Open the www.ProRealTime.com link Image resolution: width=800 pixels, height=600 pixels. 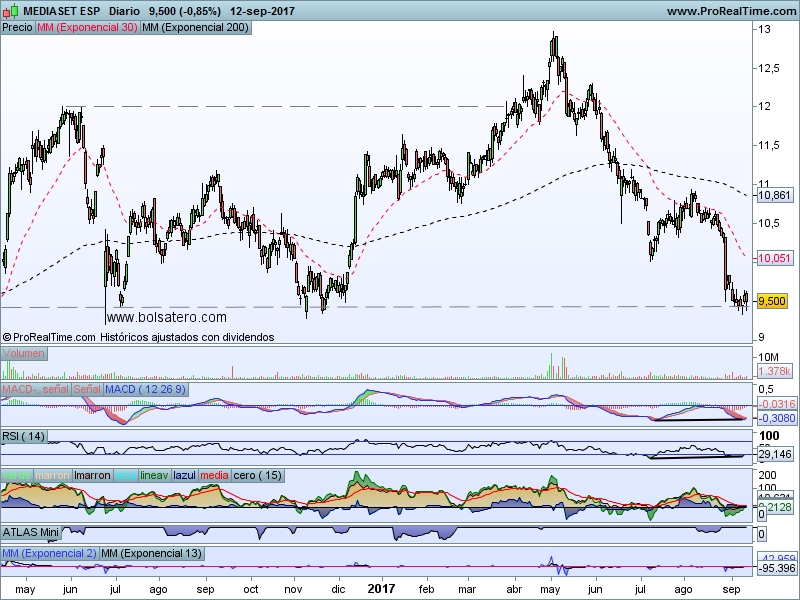tap(730, 11)
